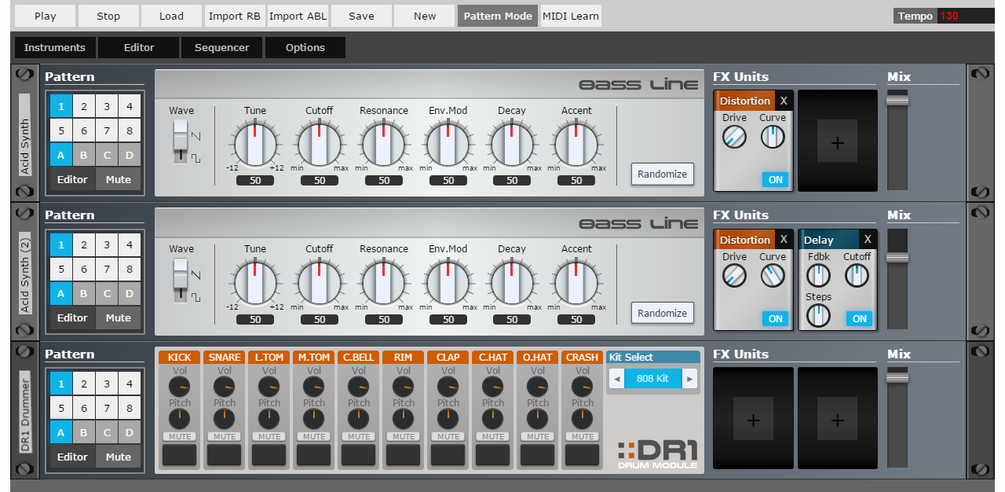Add FX unit in first Acid Synth's empty slot
Image resolution: width=1005 pixels, height=492 pixels.
[x=837, y=143]
